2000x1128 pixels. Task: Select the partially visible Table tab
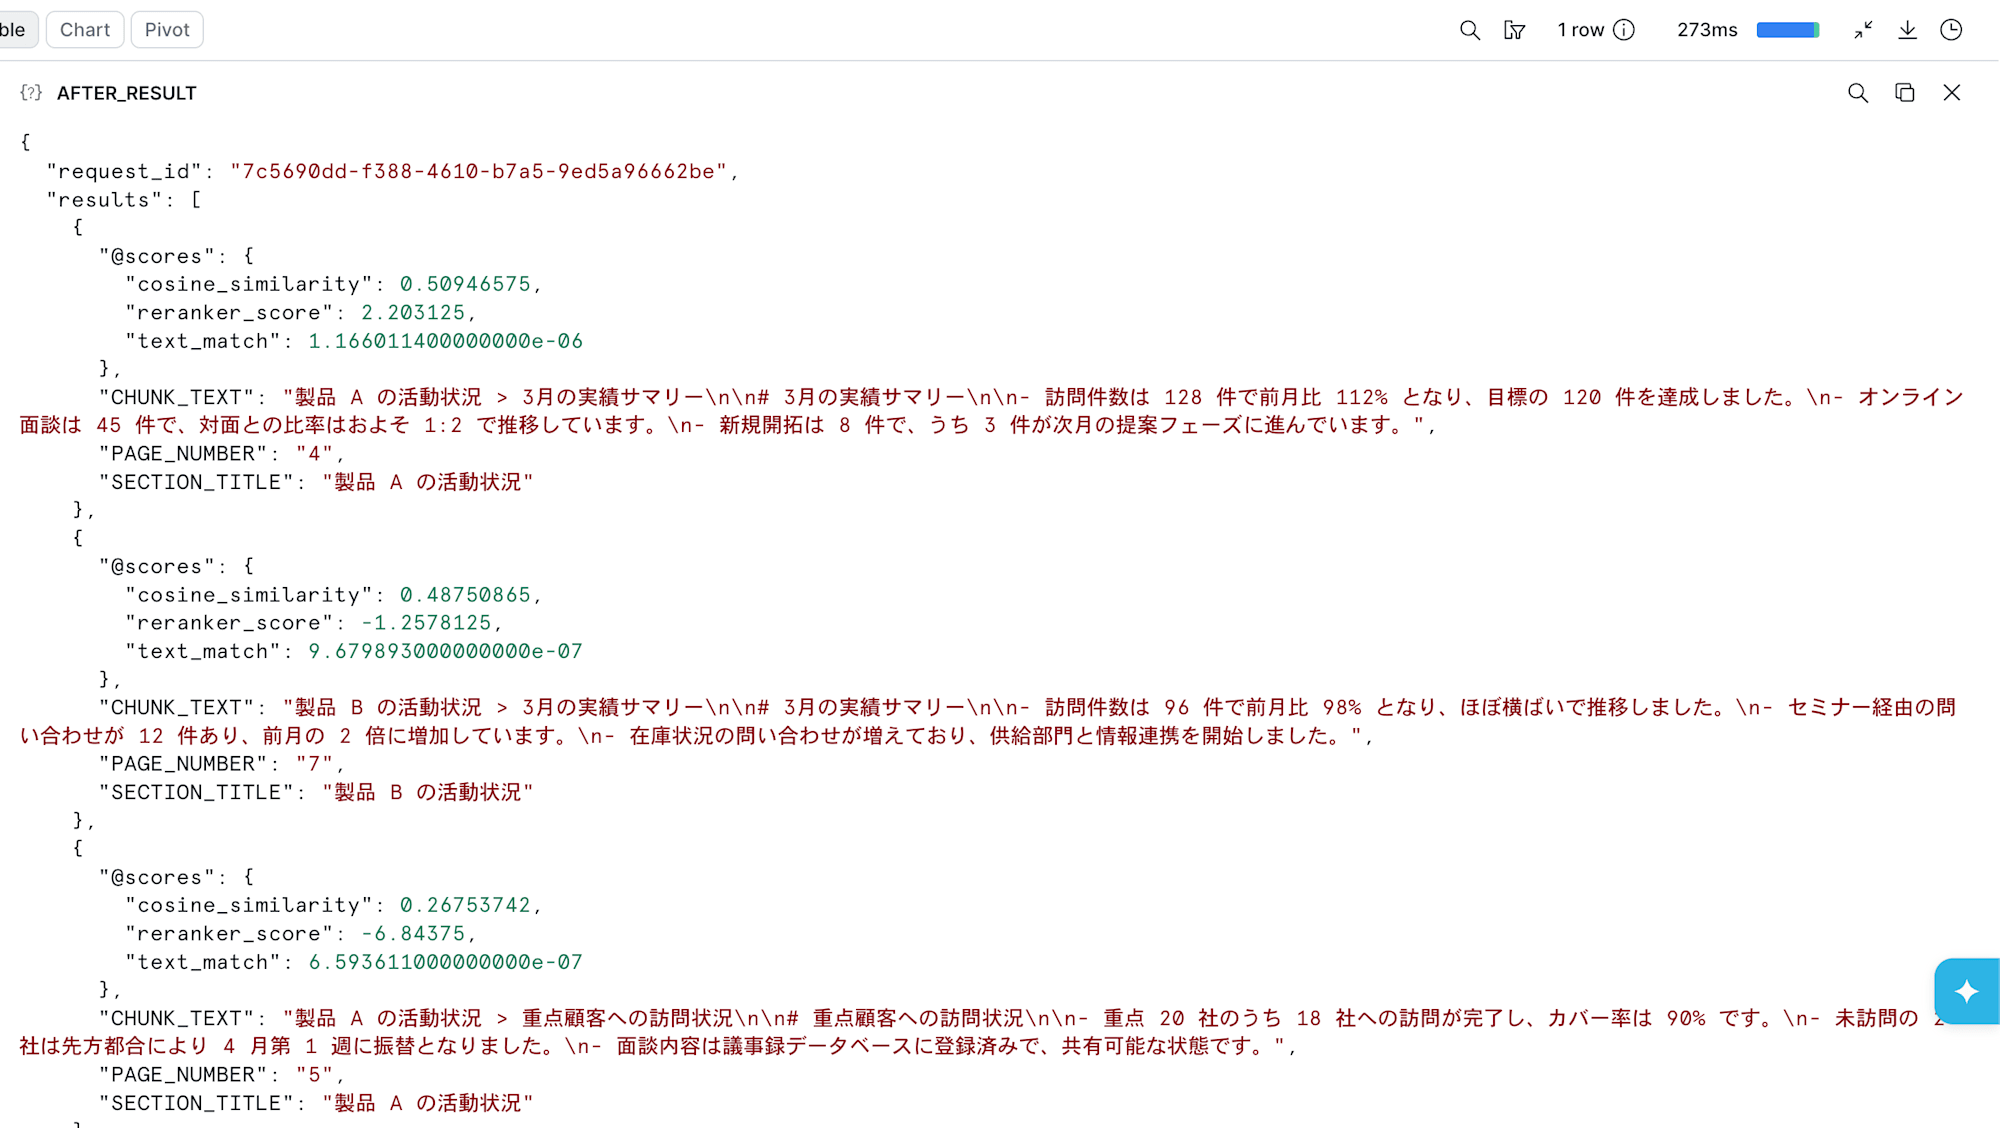tap(17, 30)
